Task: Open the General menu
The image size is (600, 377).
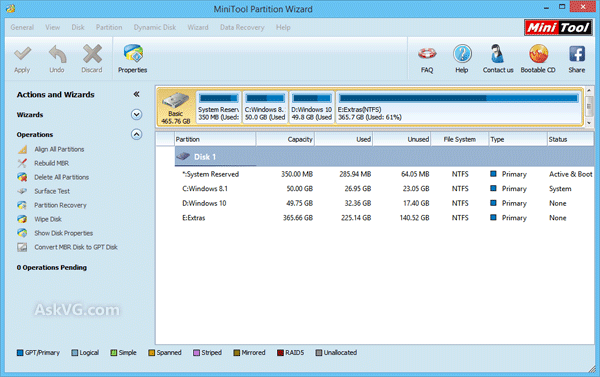Action: 22,28
